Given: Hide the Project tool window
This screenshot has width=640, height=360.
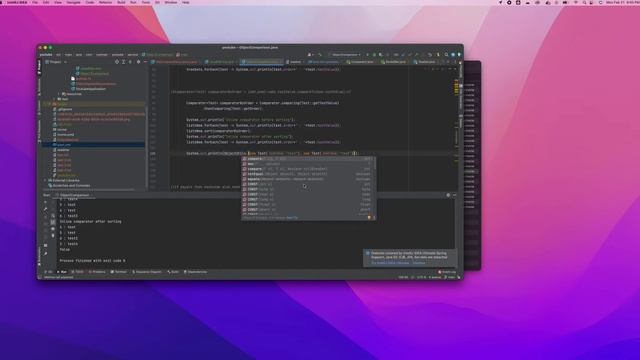Looking at the screenshot, I should tap(145, 62).
